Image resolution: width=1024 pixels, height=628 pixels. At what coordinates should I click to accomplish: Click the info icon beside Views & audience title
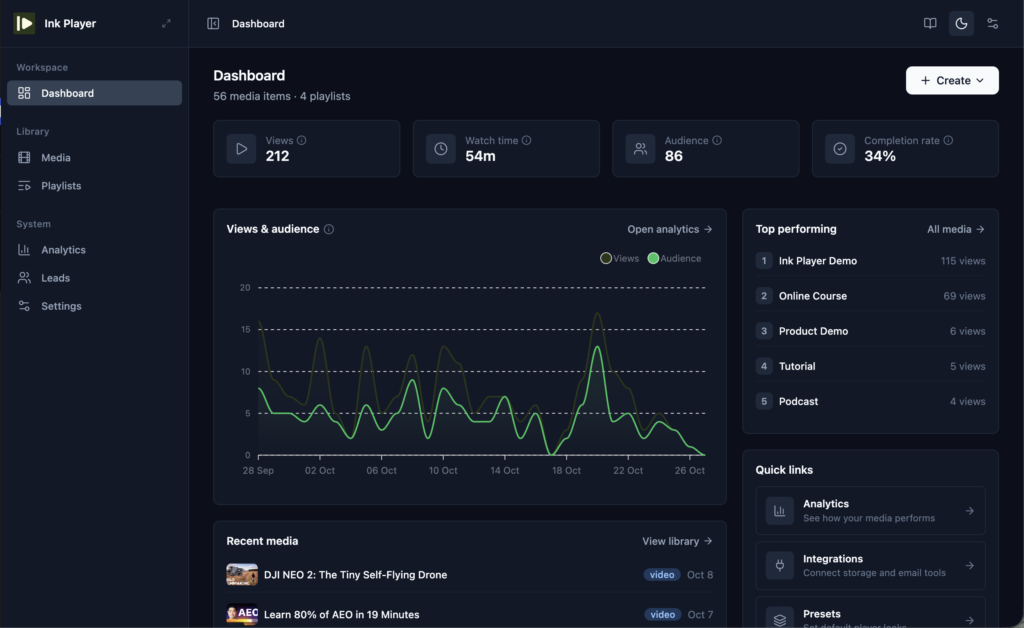coord(329,229)
